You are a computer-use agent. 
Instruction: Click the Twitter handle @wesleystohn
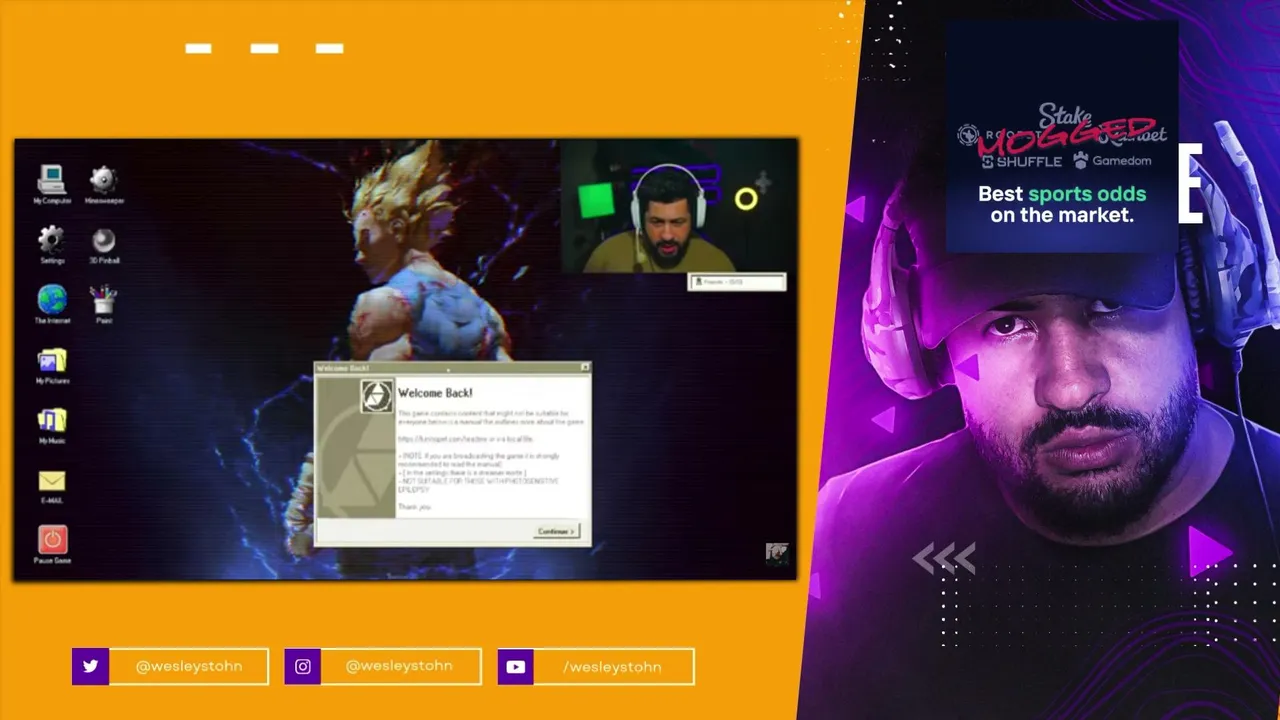[189, 667]
